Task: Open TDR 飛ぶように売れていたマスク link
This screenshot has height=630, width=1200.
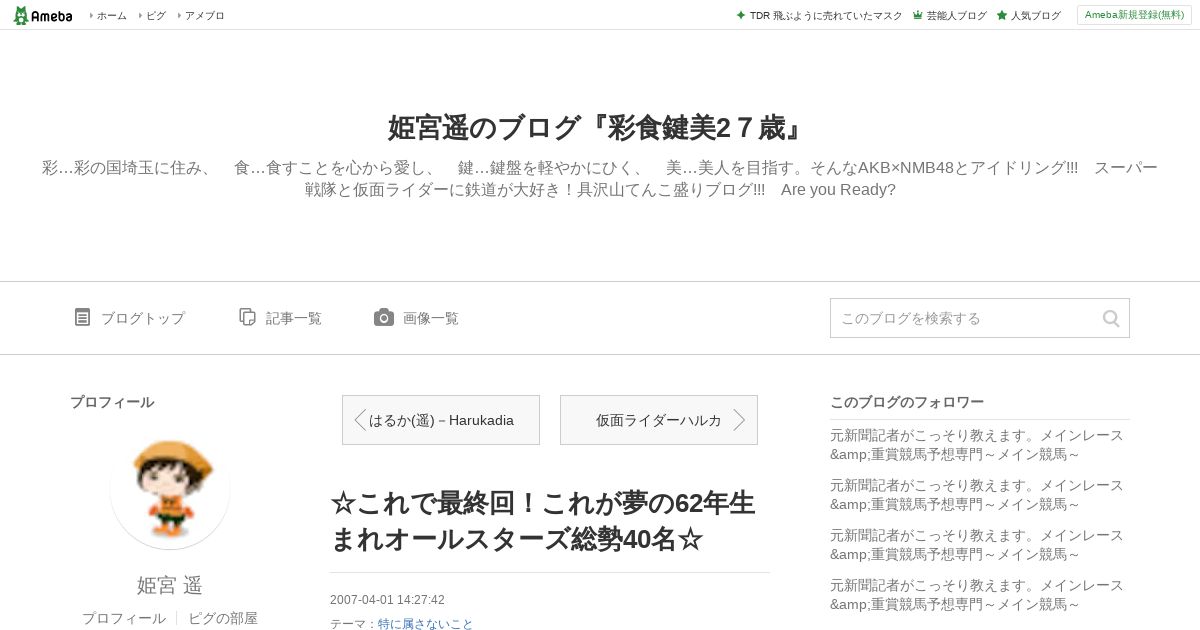Action: click(x=826, y=16)
